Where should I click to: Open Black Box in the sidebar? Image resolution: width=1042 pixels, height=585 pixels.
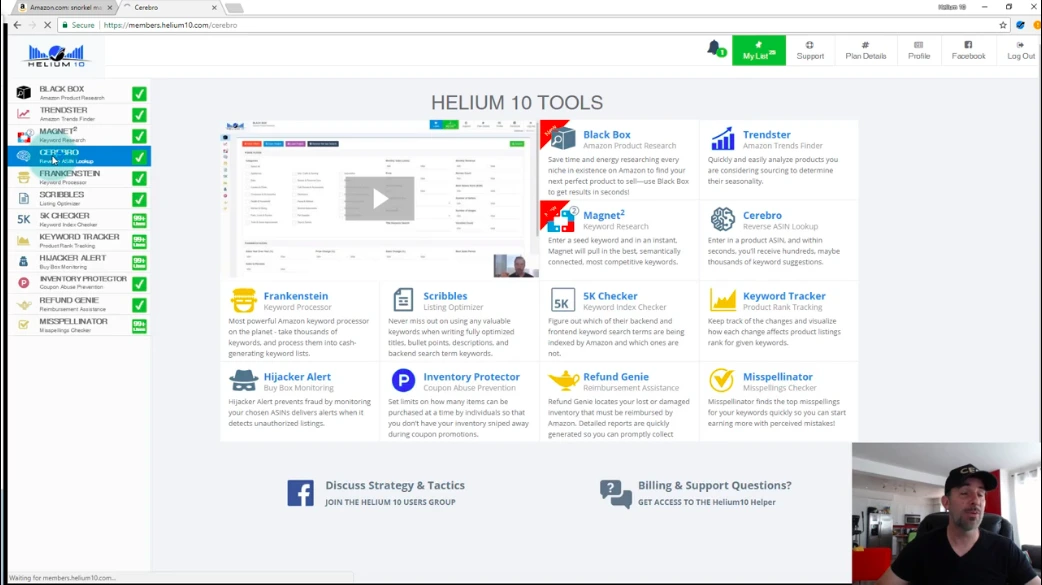[78, 93]
